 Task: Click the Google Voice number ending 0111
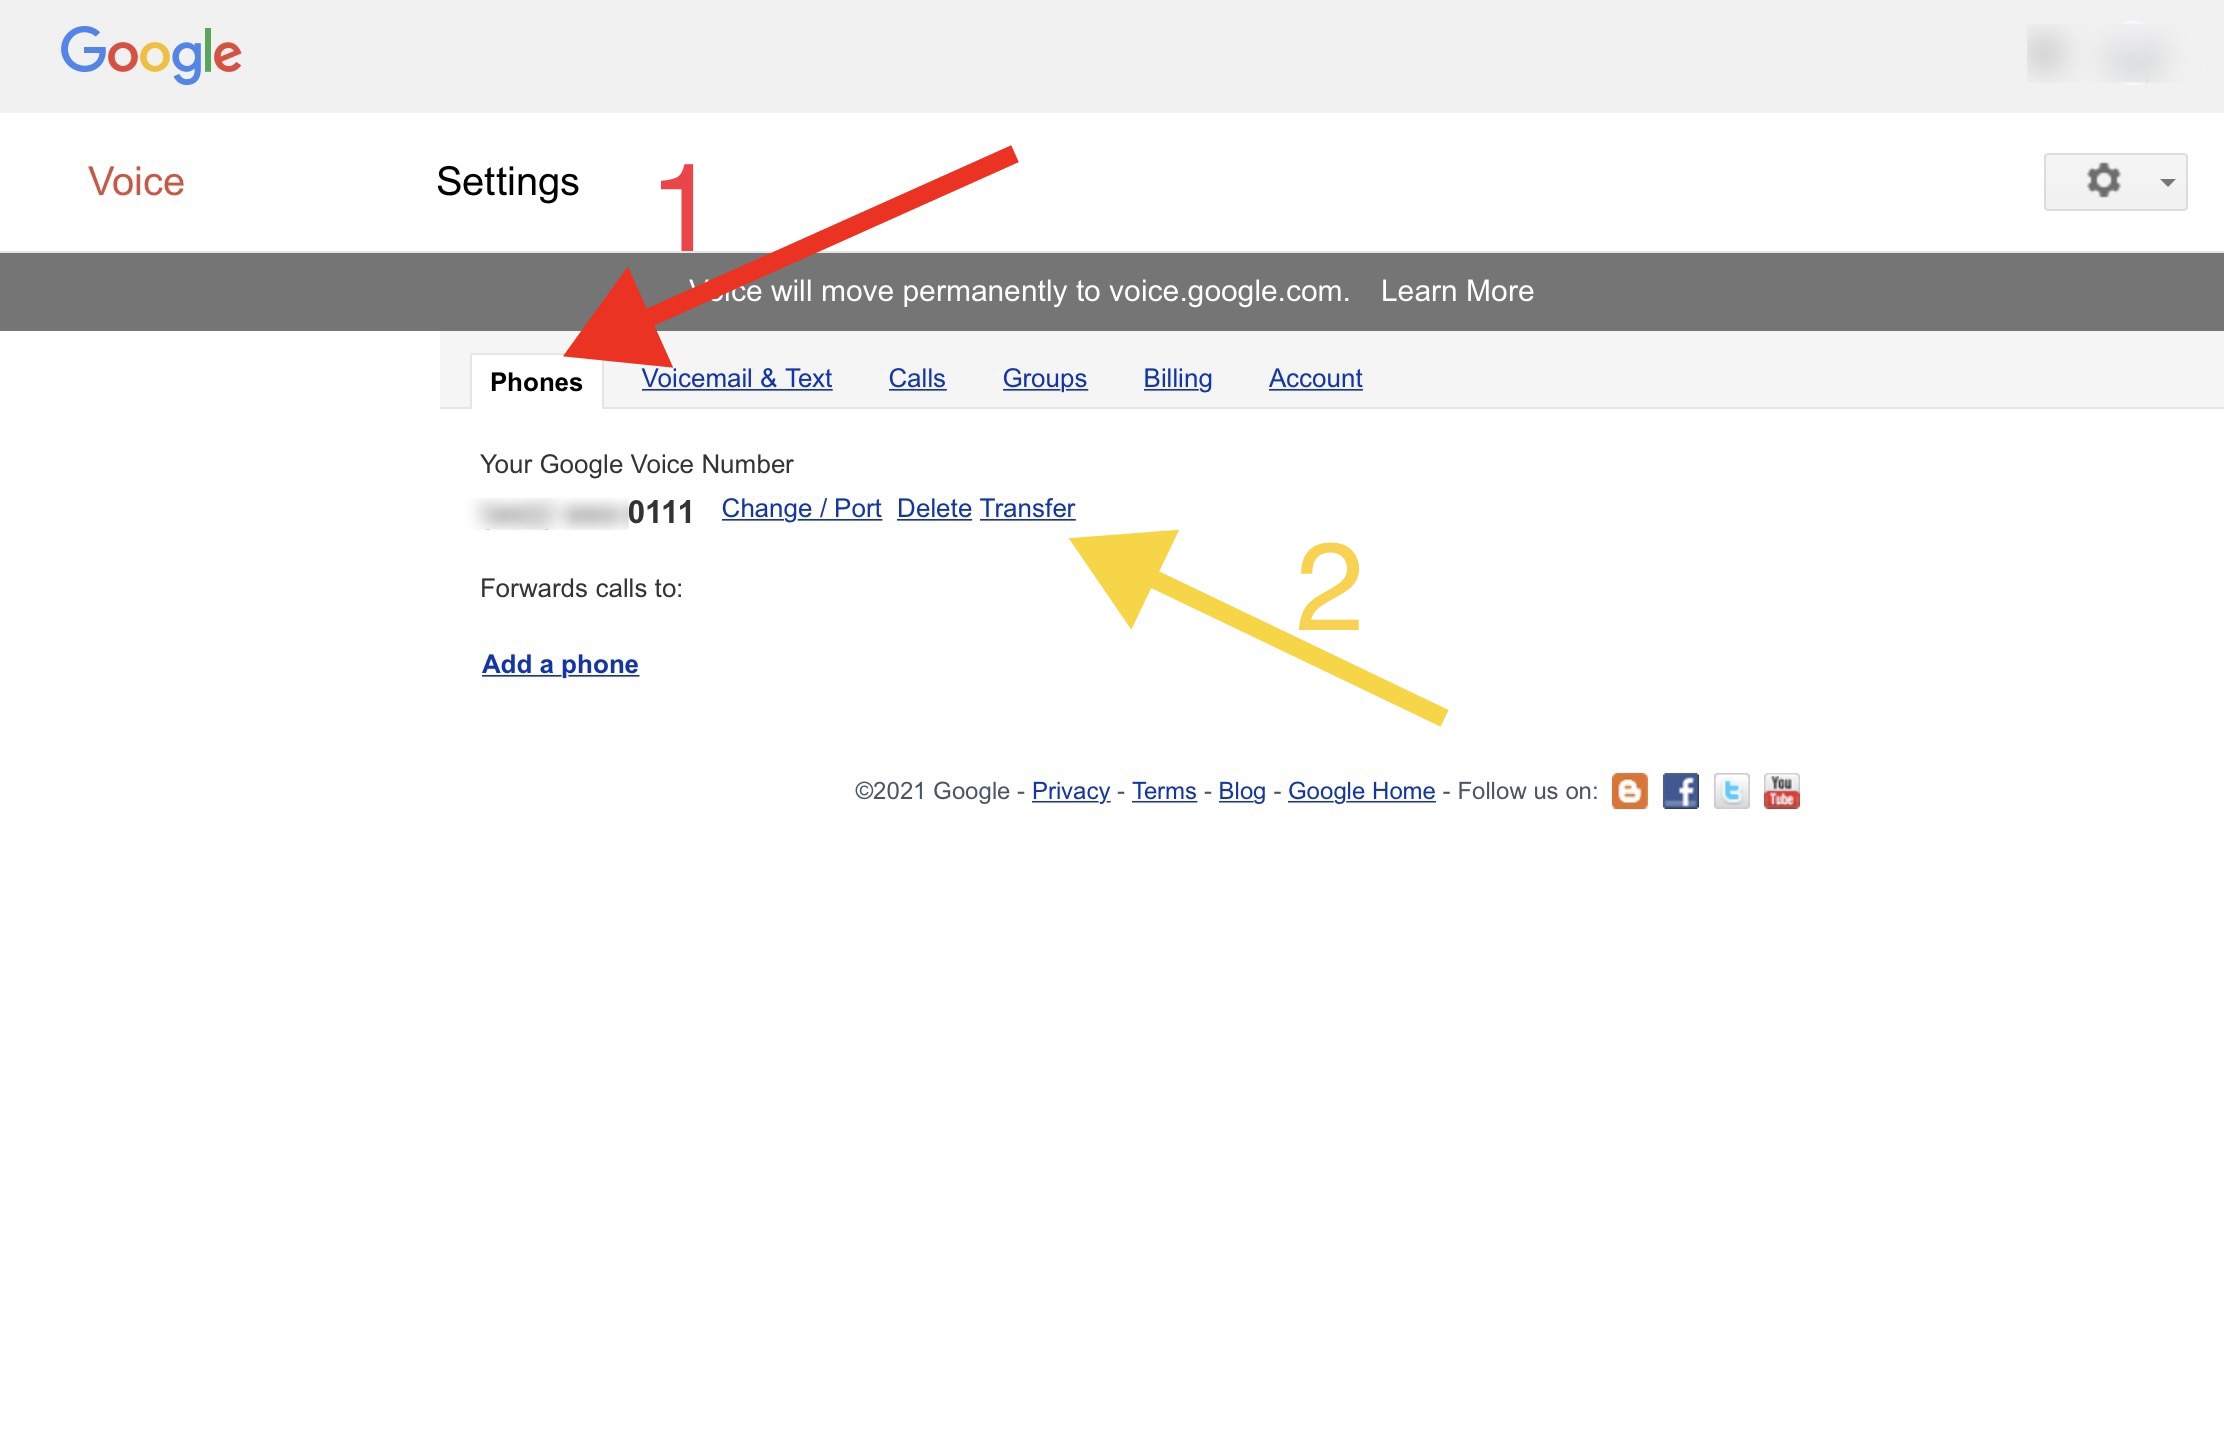(x=587, y=512)
